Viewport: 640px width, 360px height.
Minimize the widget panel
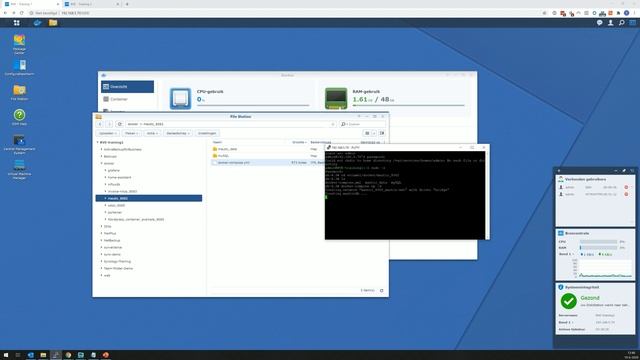pyautogui.click(x=616, y=171)
